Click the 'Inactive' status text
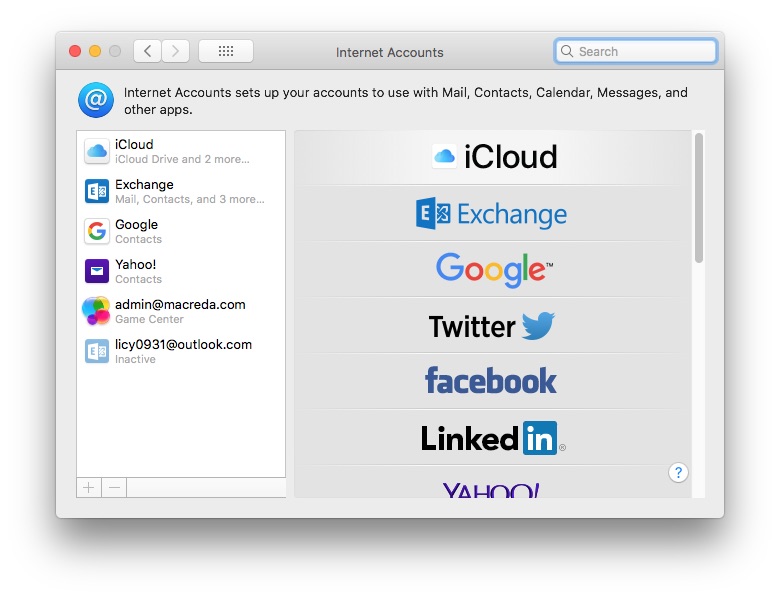Image resolution: width=780 pixels, height=598 pixels. click(x=135, y=359)
